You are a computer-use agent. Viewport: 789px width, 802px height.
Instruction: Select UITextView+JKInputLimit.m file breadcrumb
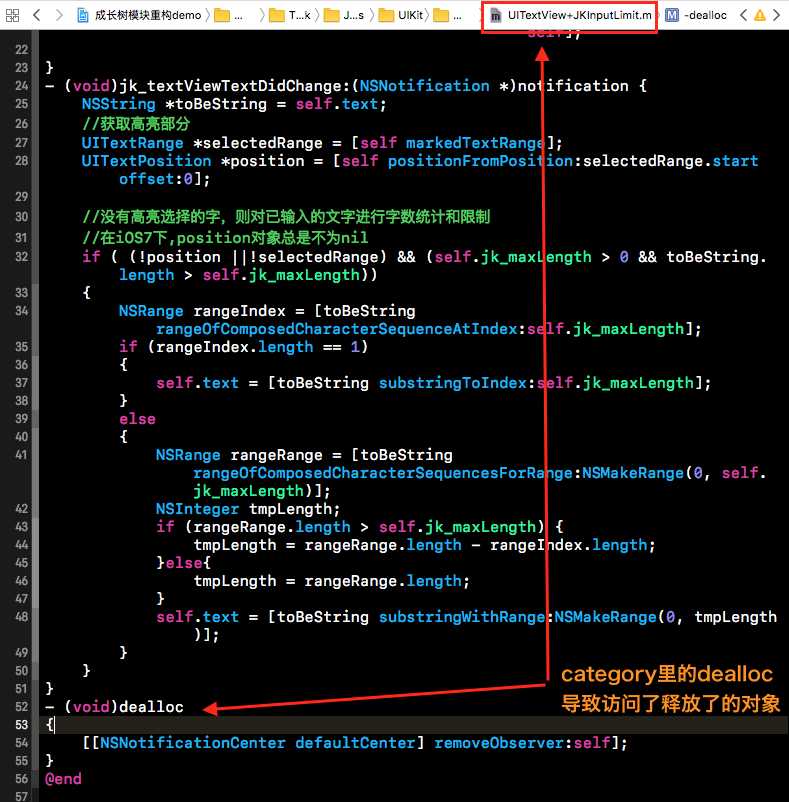[579, 15]
